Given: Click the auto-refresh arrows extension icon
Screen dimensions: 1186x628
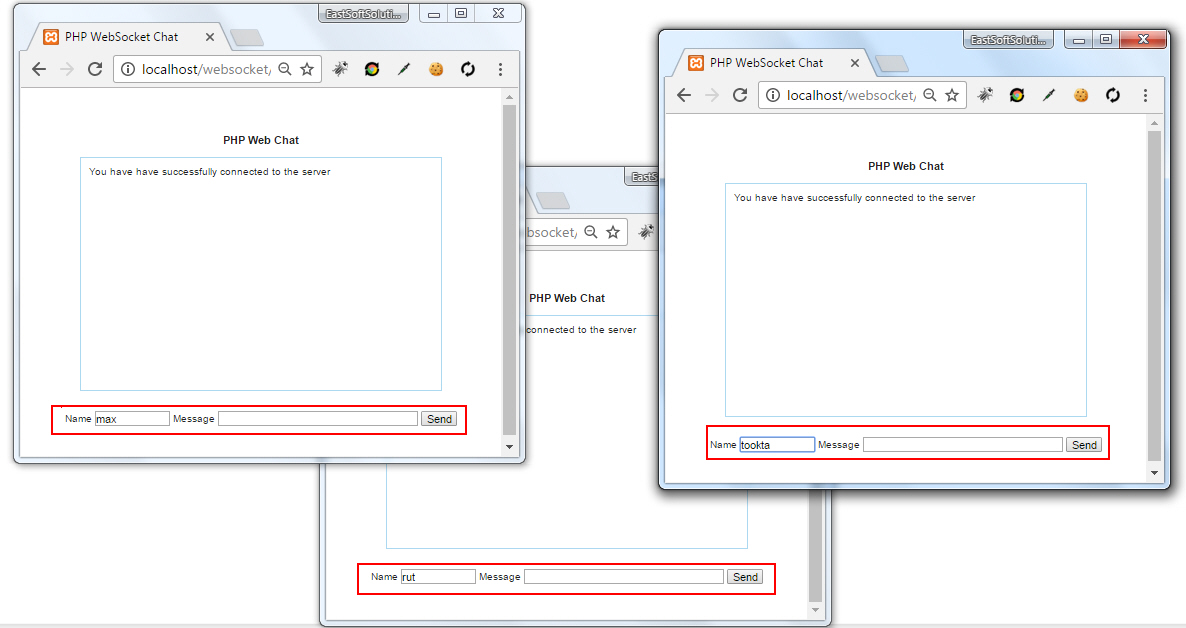Looking at the screenshot, I should point(468,68).
